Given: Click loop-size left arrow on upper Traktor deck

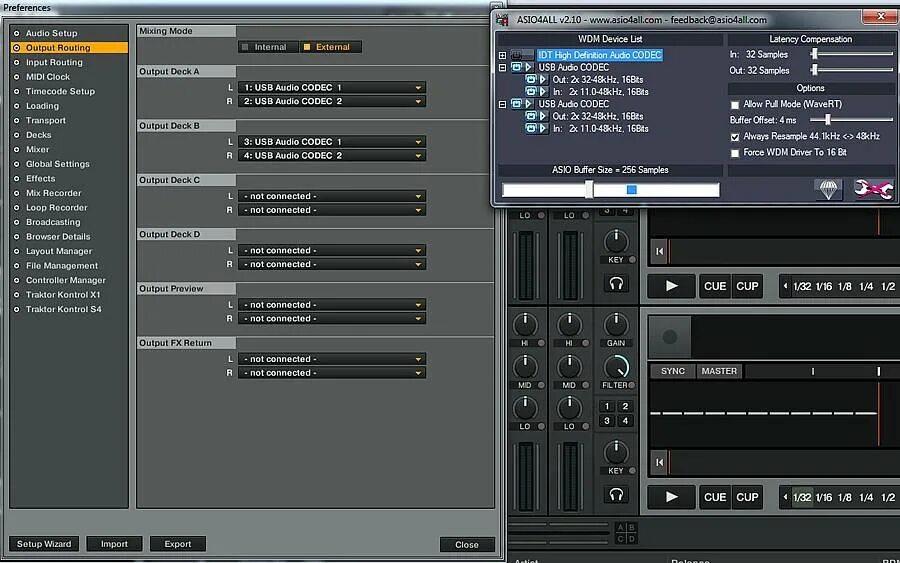Looking at the screenshot, I should pos(785,286).
